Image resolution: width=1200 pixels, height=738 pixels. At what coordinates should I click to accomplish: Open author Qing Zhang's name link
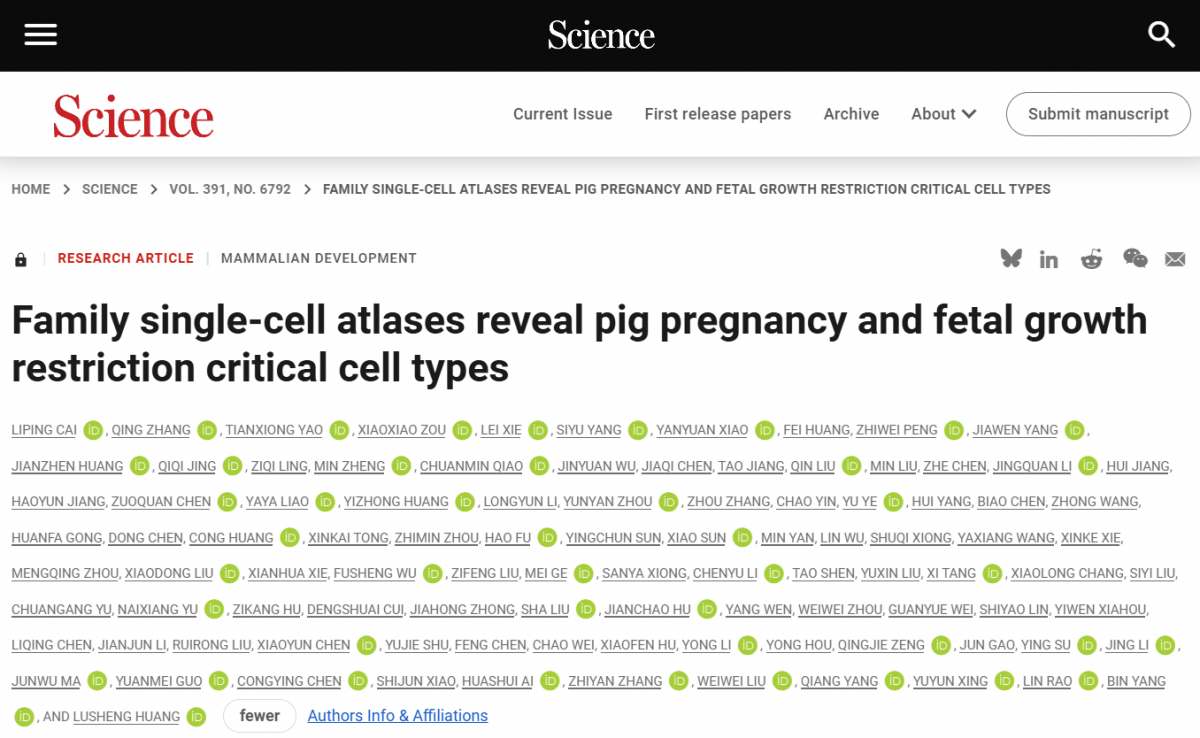(x=151, y=430)
